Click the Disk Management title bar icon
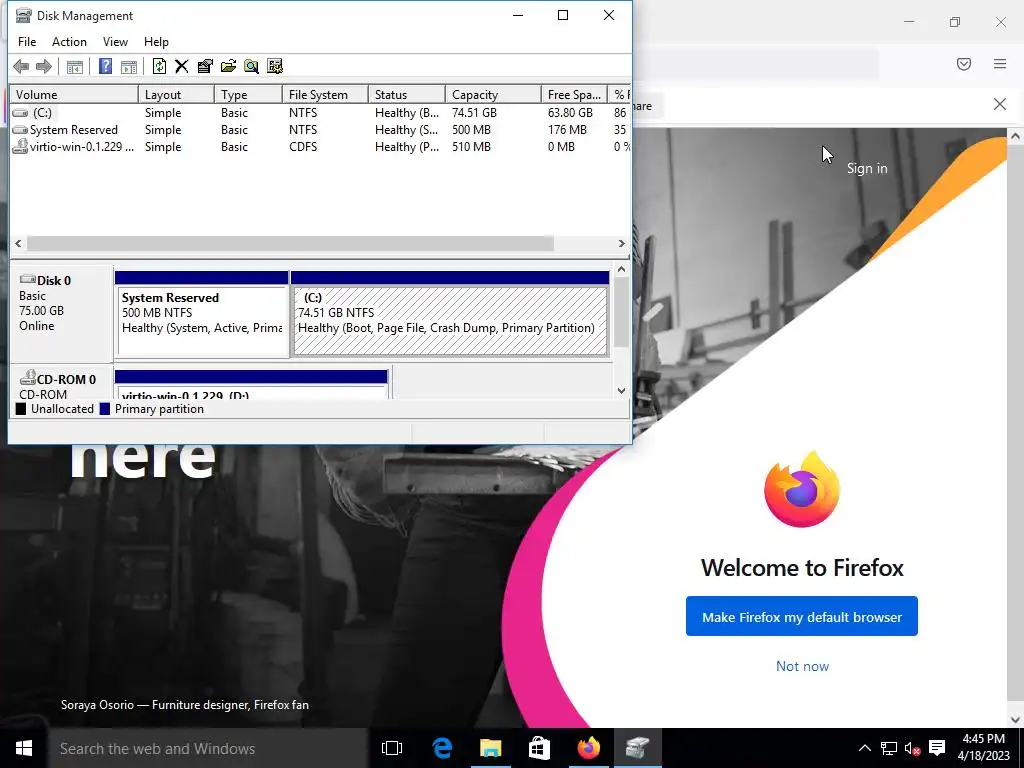Viewport: 1024px width, 768px height. click(24, 15)
